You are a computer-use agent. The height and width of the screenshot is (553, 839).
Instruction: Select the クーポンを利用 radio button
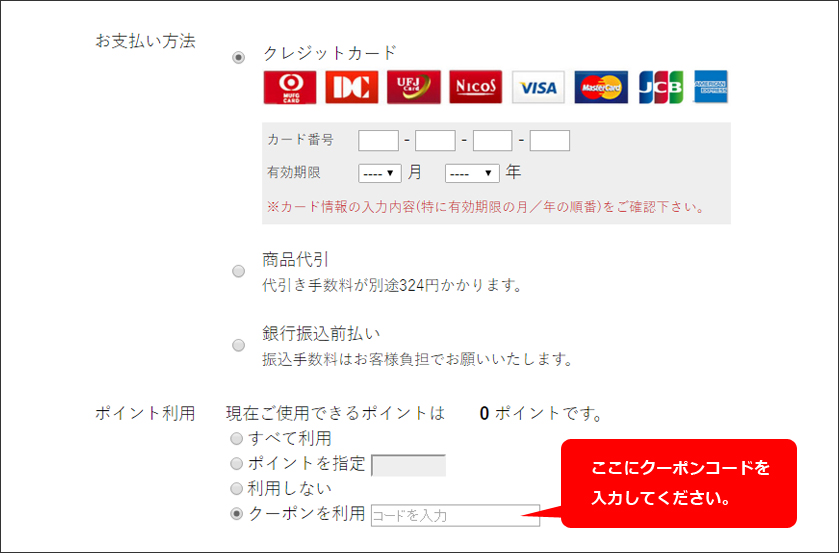click(236, 514)
